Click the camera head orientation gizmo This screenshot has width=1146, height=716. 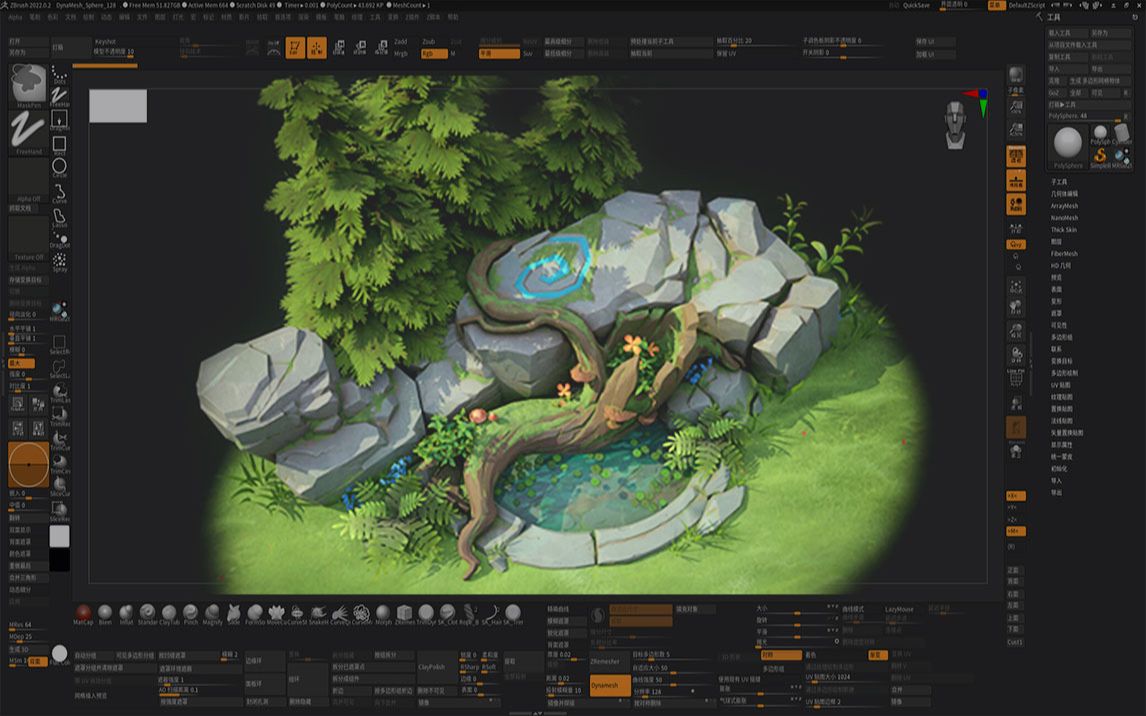[955, 125]
